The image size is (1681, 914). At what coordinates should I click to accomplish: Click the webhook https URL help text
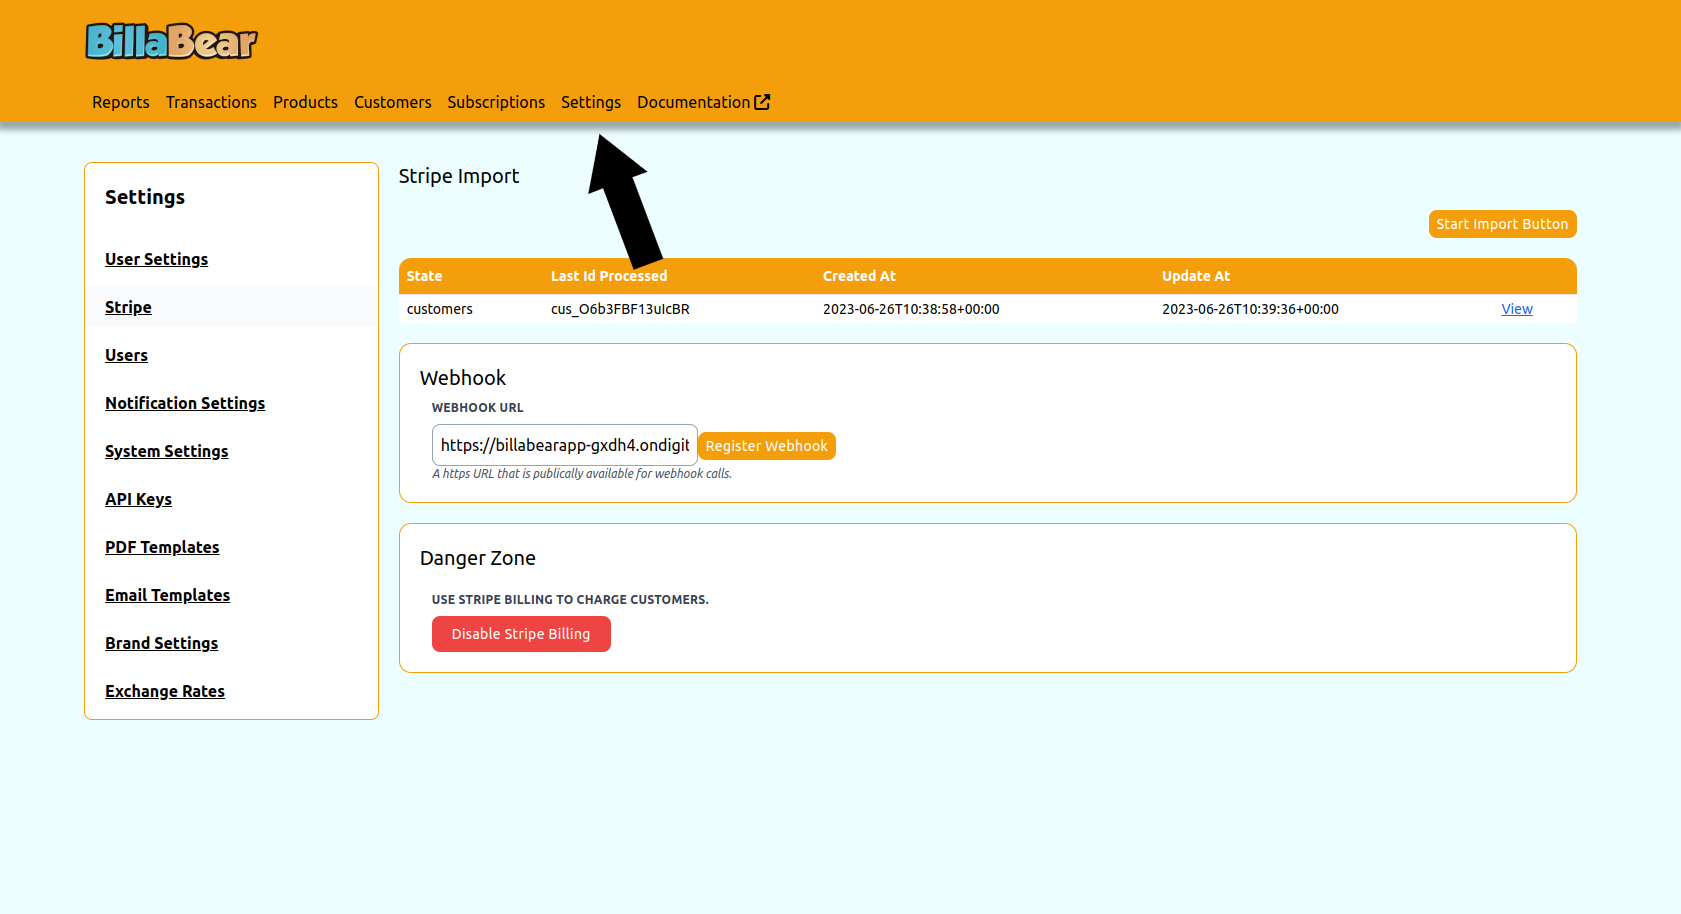click(582, 474)
